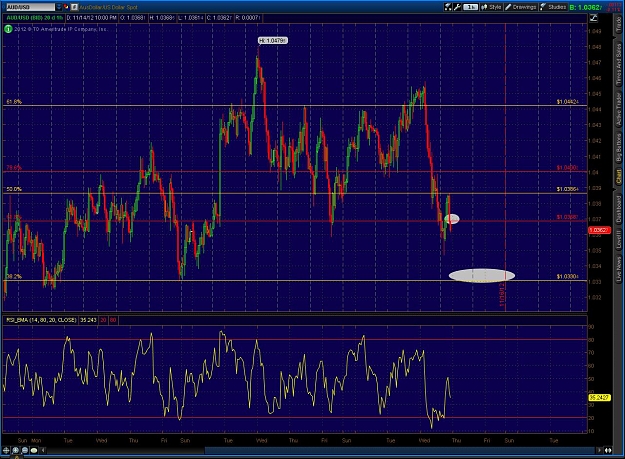Click the C: close price field in header
The image size is (625, 459).
219,18
